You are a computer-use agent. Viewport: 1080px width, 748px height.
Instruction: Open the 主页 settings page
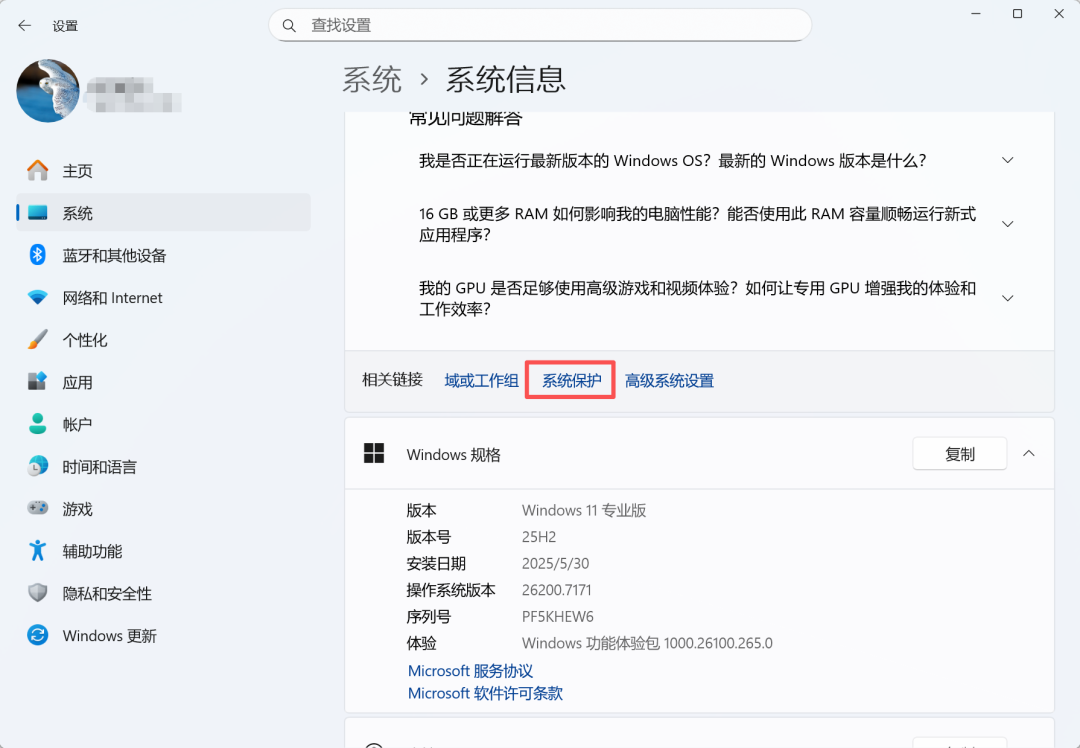tap(164, 171)
